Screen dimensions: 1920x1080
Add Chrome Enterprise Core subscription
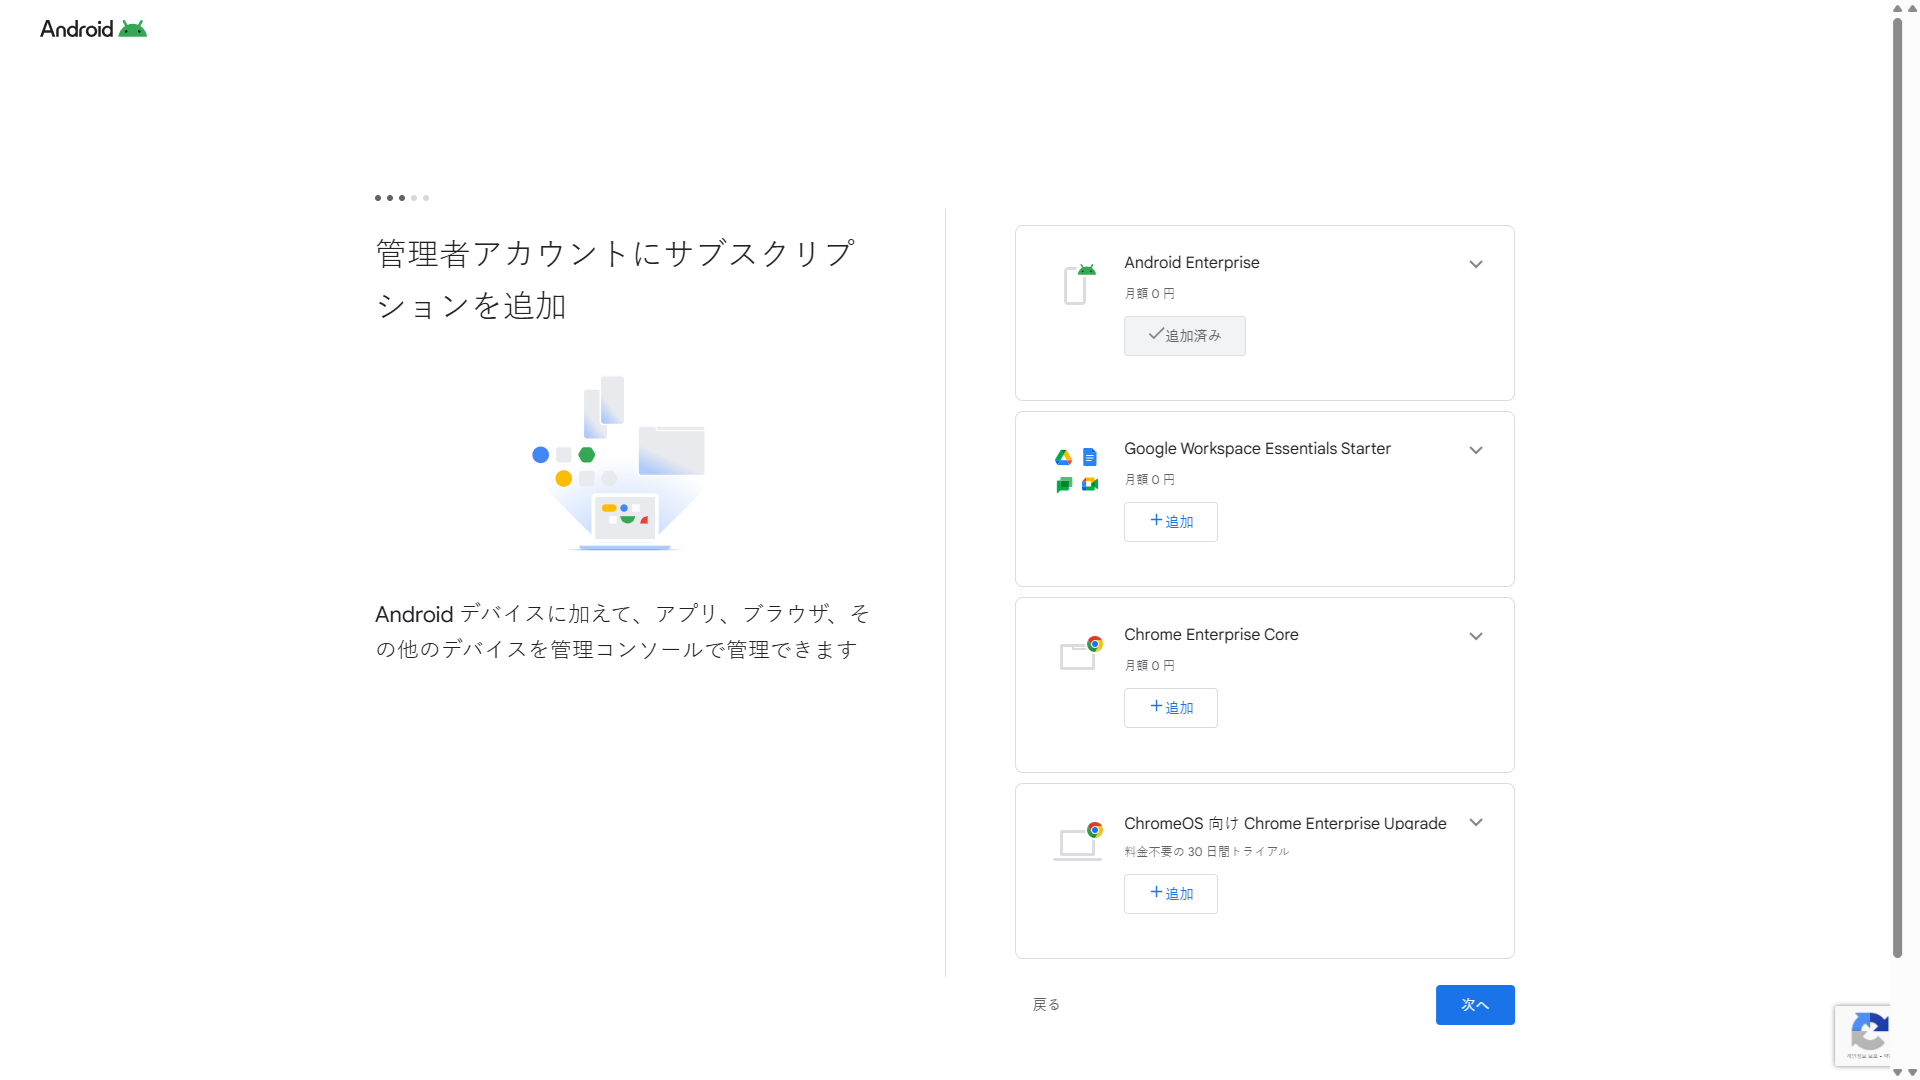tap(1170, 708)
